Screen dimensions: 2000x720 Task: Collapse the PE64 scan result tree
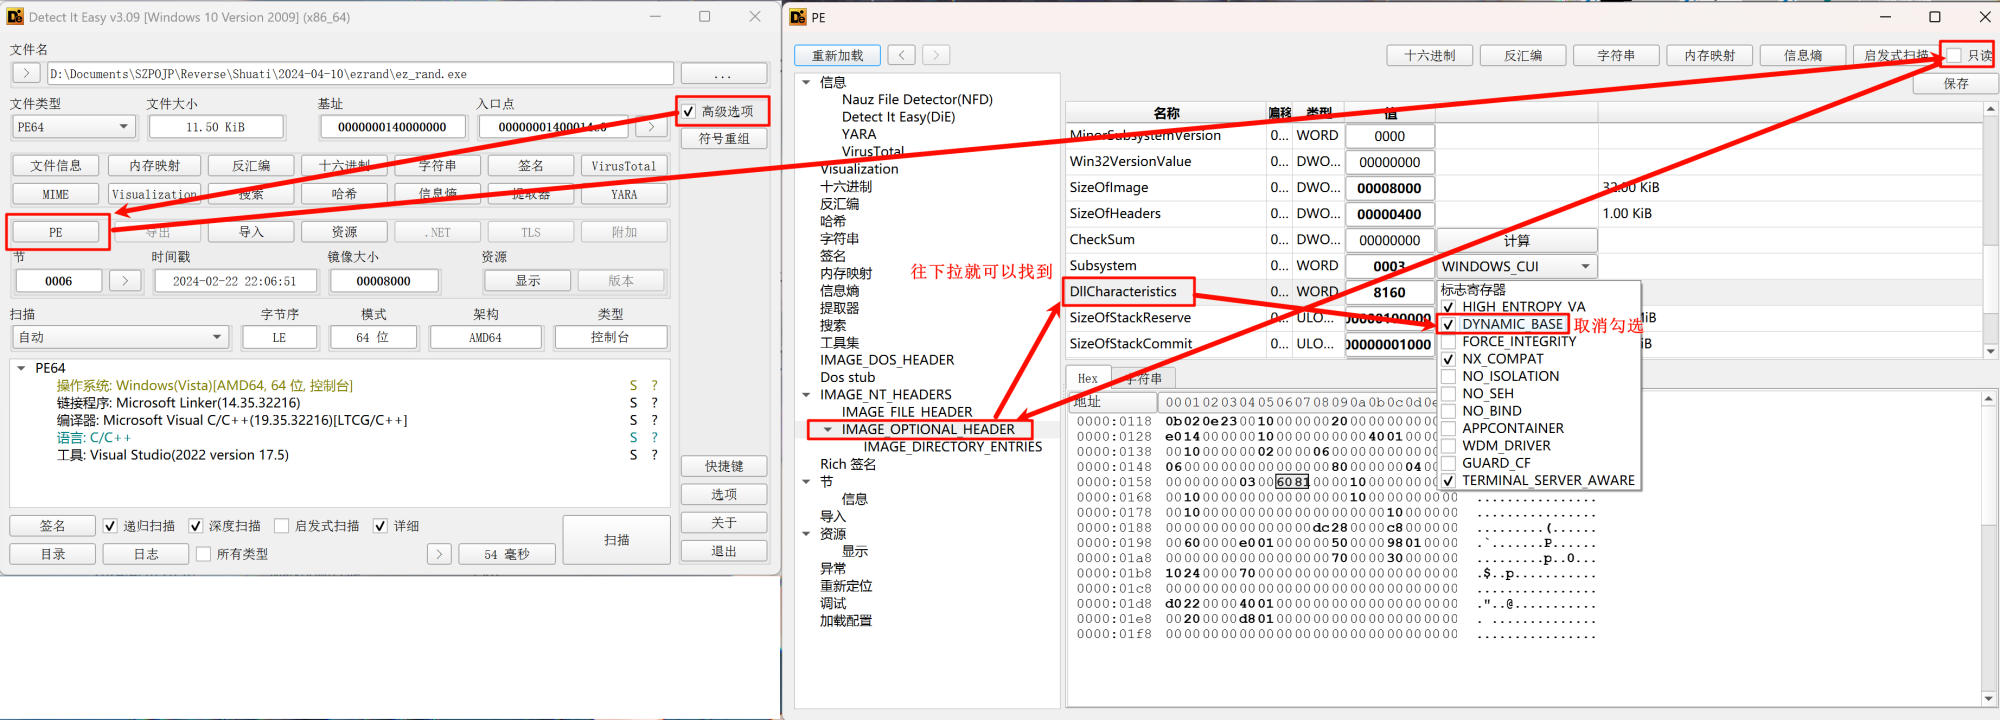point(21,368)
